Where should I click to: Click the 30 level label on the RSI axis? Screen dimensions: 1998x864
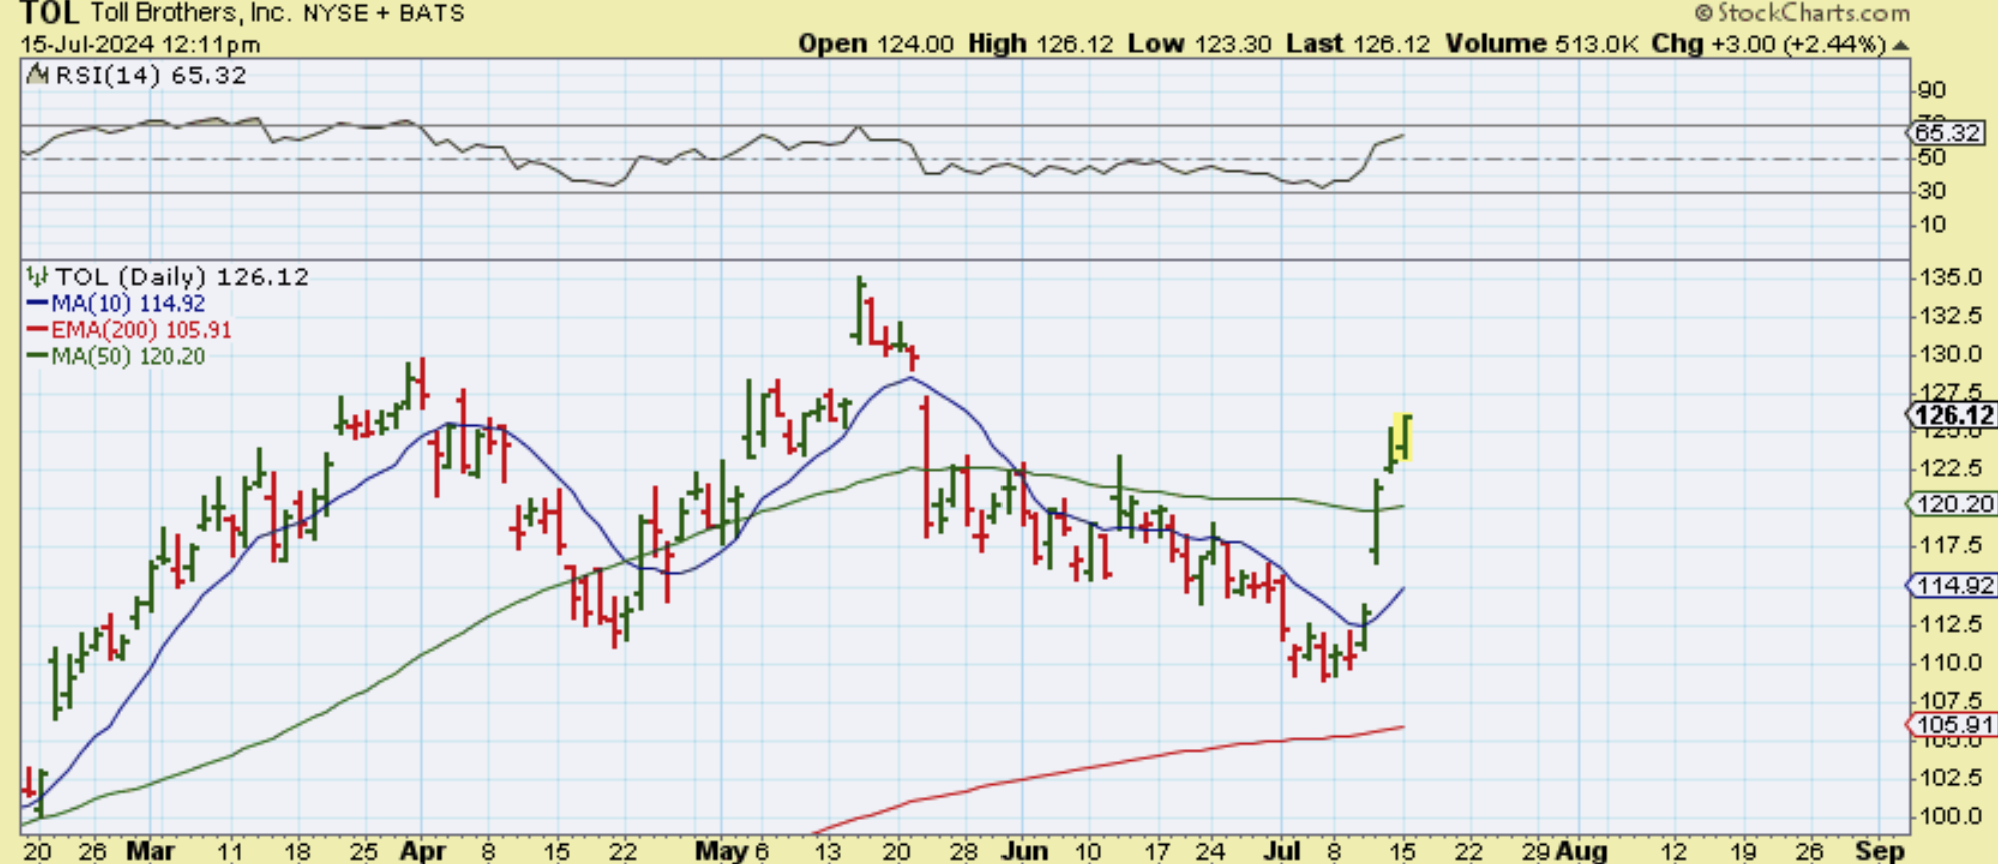(x=1932, y=190)
